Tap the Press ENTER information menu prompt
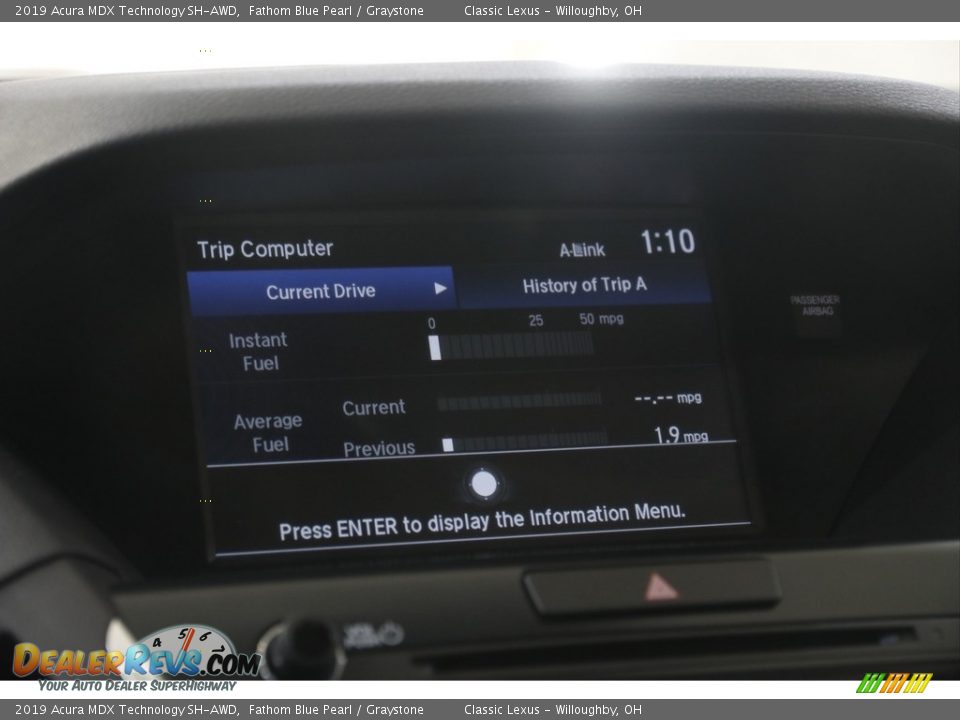Image resolution: width=960 pixels, height=720 pixels. pos(482,522)
